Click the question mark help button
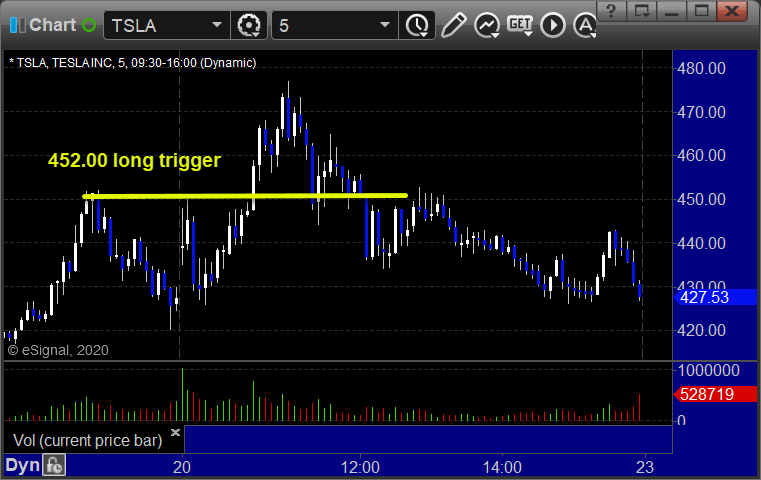Viewport: 761px width, 480px height. 611,11
